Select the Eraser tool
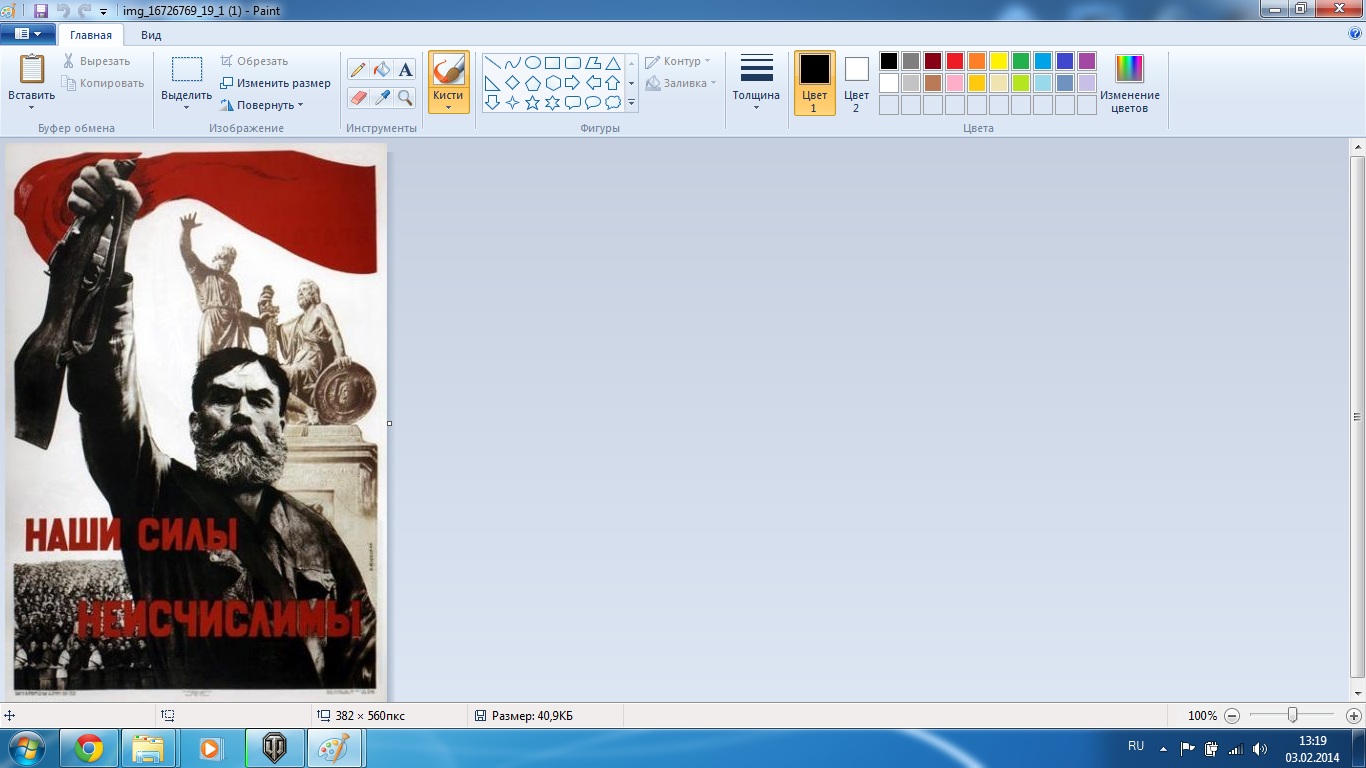Image resolution: width=1366 pixels, height=768 pixels. coord(358,97)
